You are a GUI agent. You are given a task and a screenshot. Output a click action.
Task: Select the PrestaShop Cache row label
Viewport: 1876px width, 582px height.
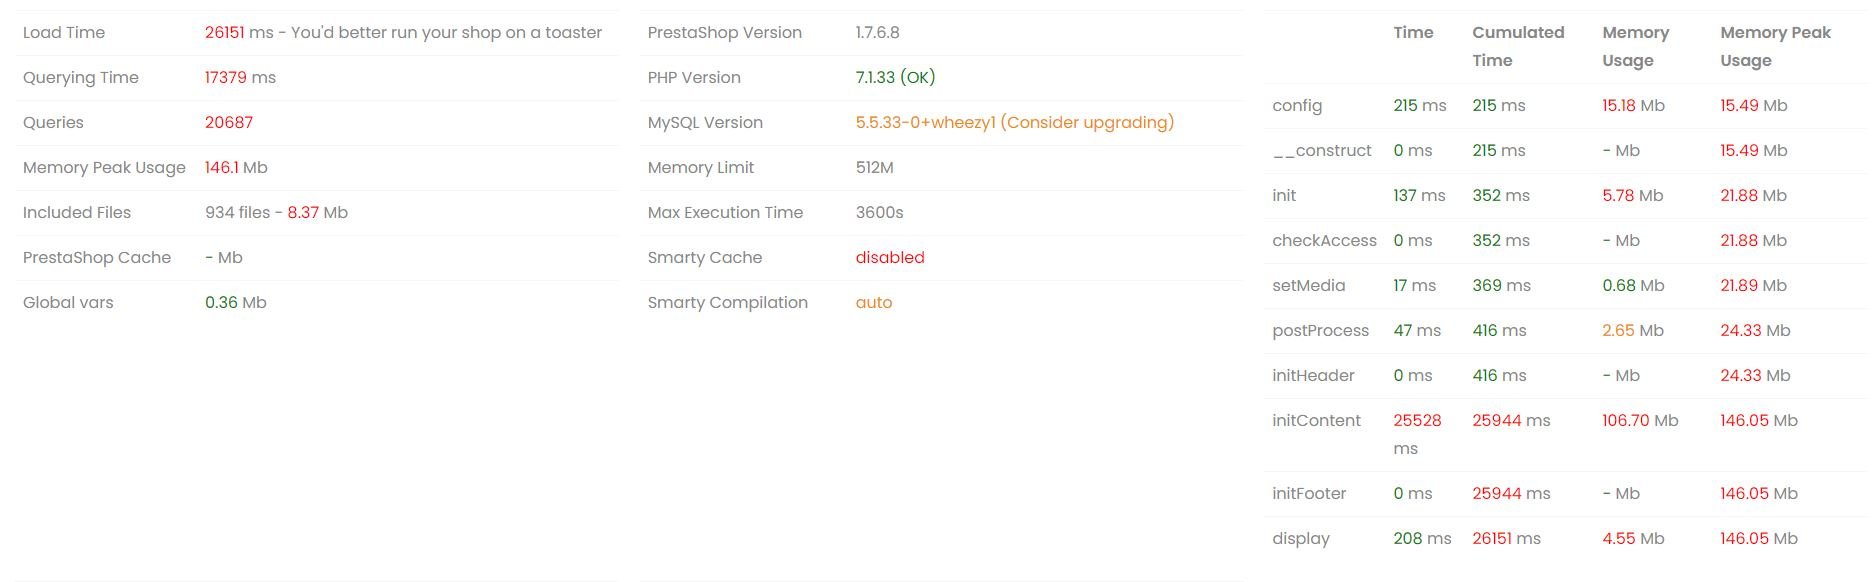coord(97,257)
